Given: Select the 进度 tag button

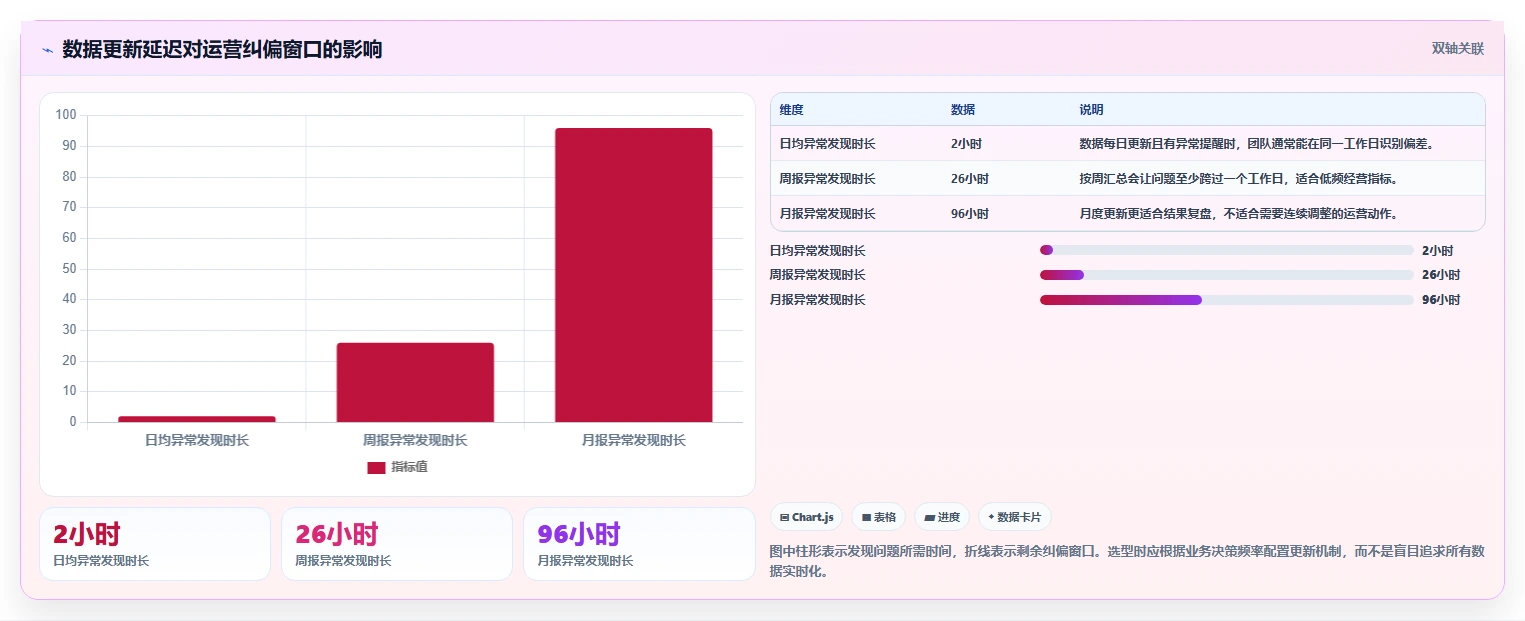Looking at the screenshot, I should pos(941,517).
